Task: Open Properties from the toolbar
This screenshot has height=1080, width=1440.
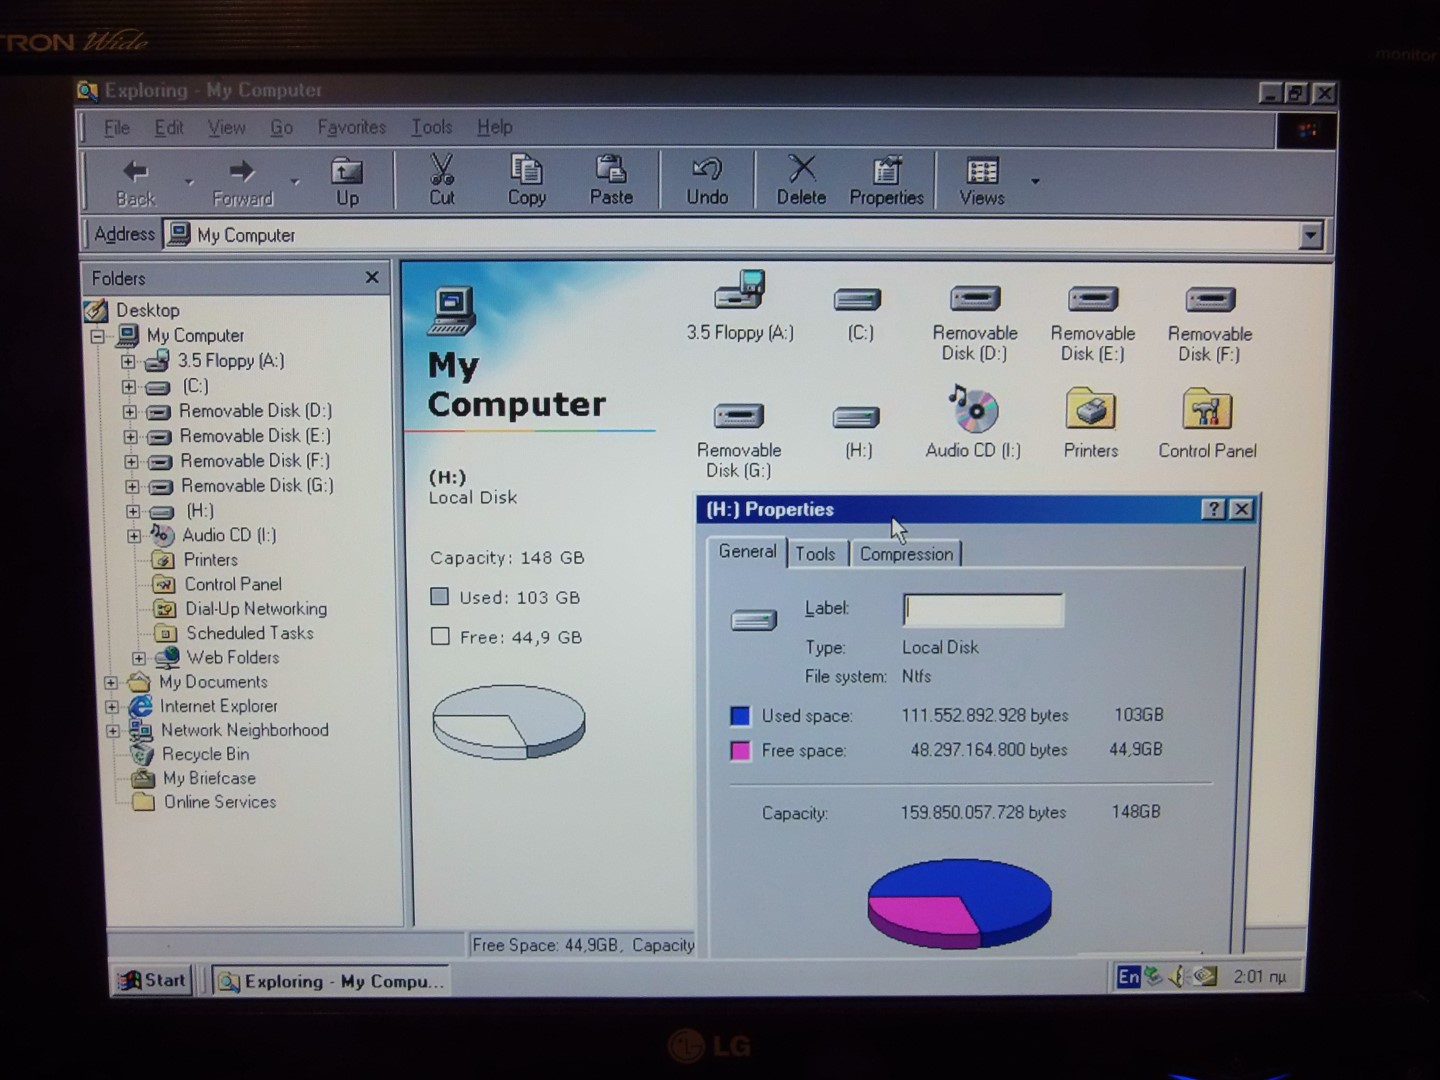Action: click(886, 181)
